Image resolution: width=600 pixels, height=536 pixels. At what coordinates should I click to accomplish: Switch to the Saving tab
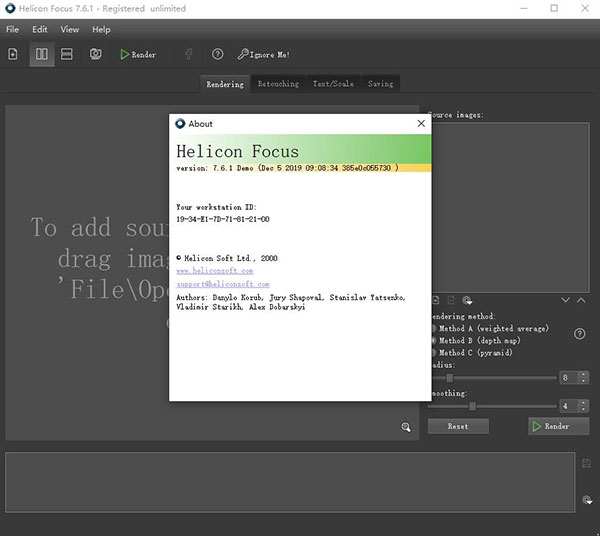pyautogui.click(x=380, y=84)
